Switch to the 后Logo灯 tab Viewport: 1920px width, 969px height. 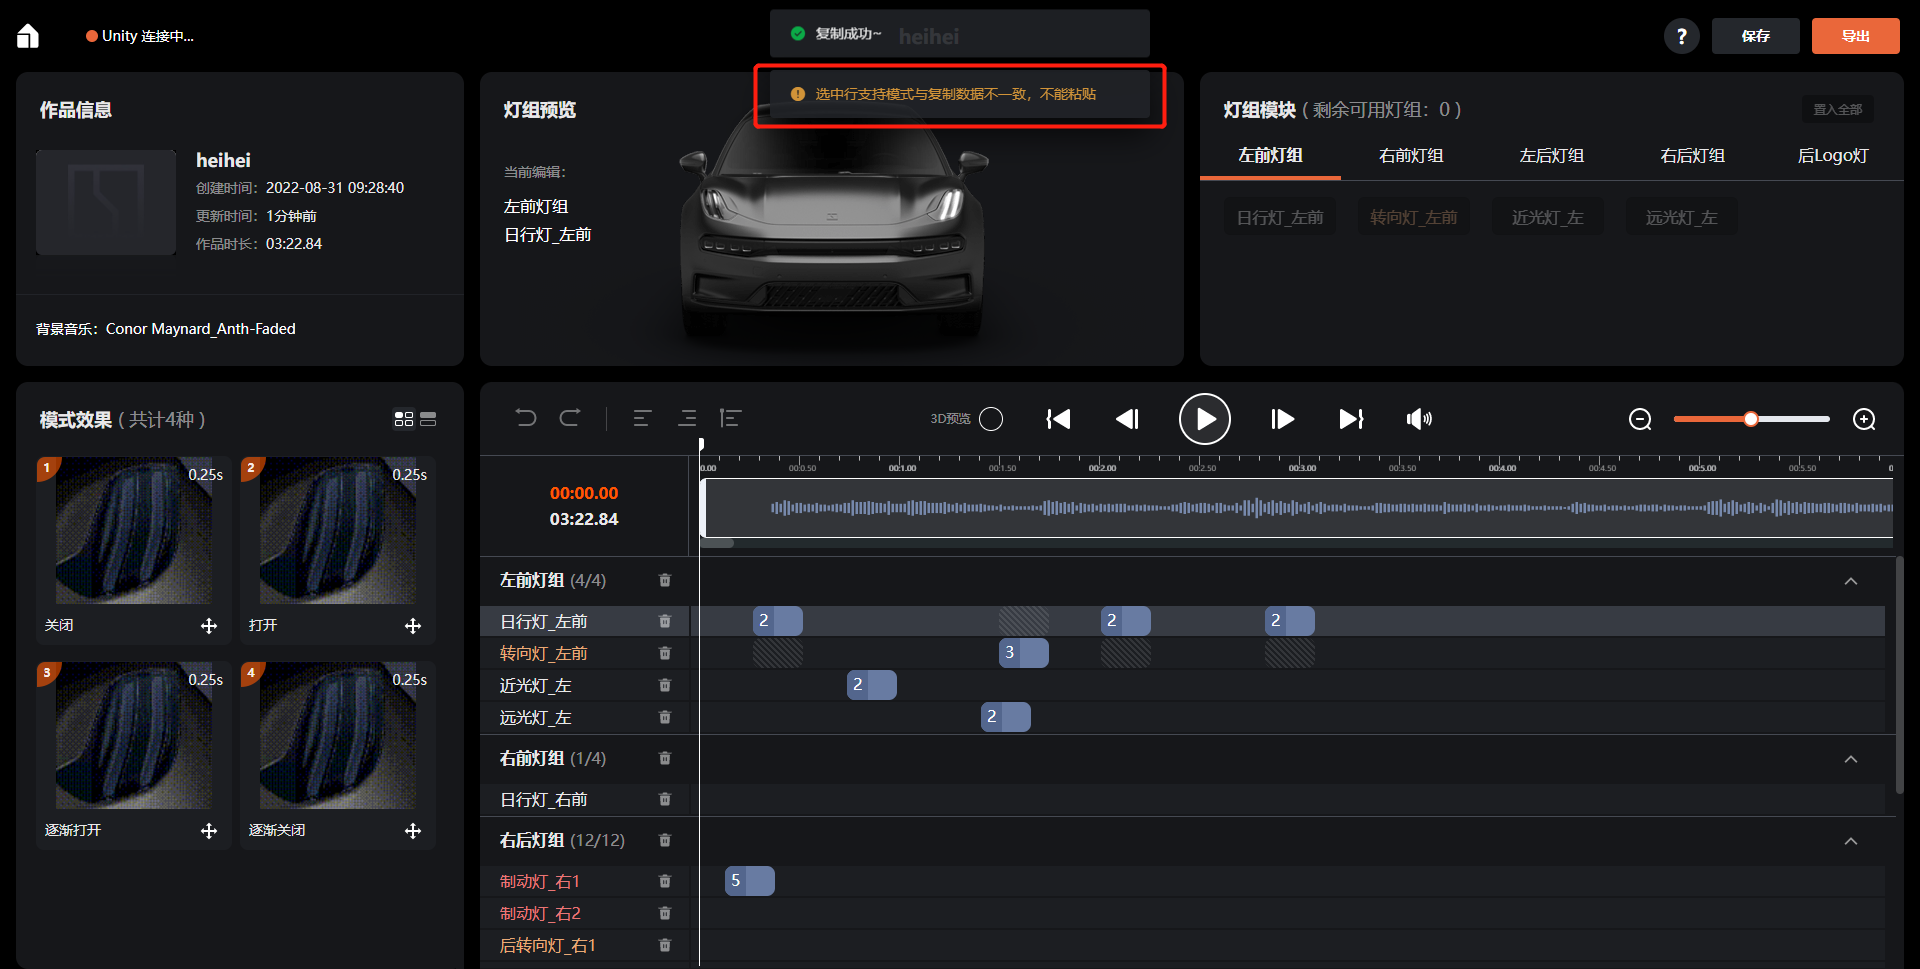pyautogui.click(x=1832, y=155)
